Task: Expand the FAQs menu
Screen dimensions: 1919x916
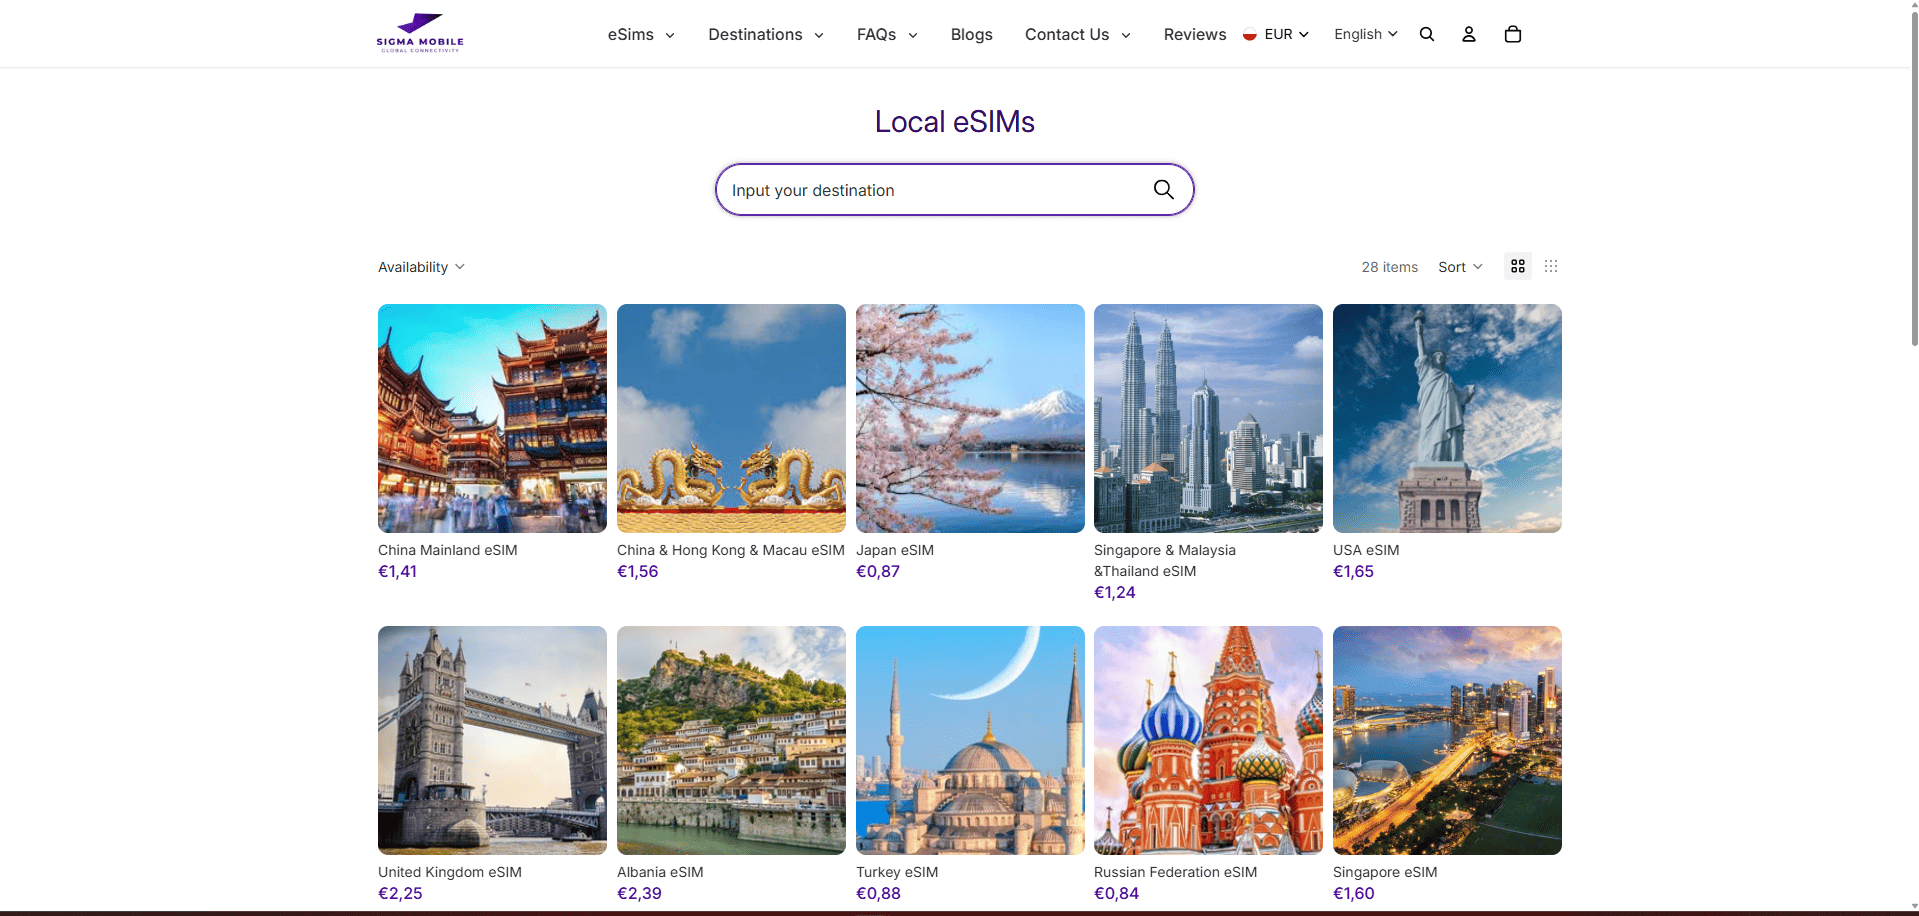Action: (x=887, y=34)
